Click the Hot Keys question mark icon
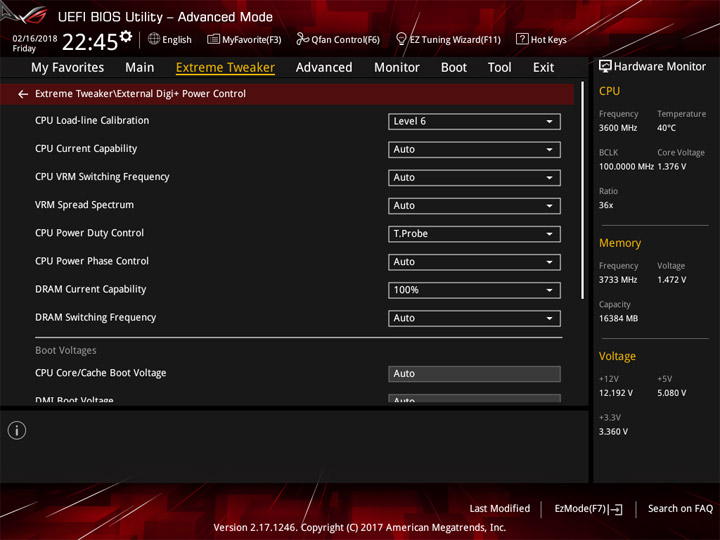Screen dimensions: 720x540 pos(522,39)
